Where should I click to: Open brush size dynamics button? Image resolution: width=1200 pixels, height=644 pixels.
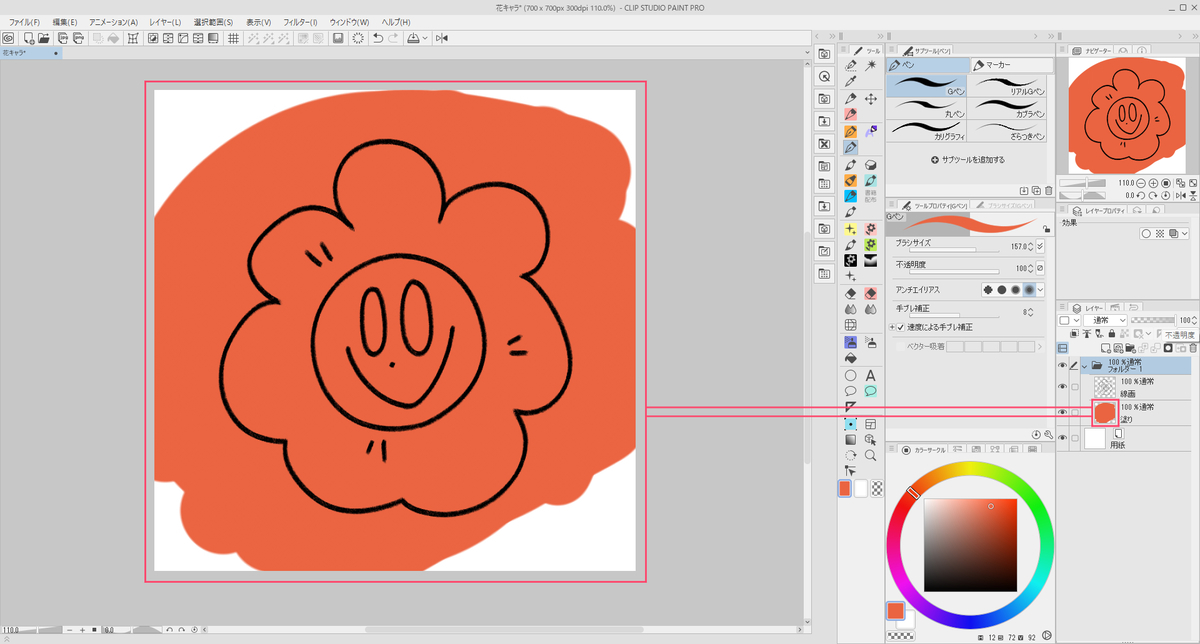click(1040, 247)
